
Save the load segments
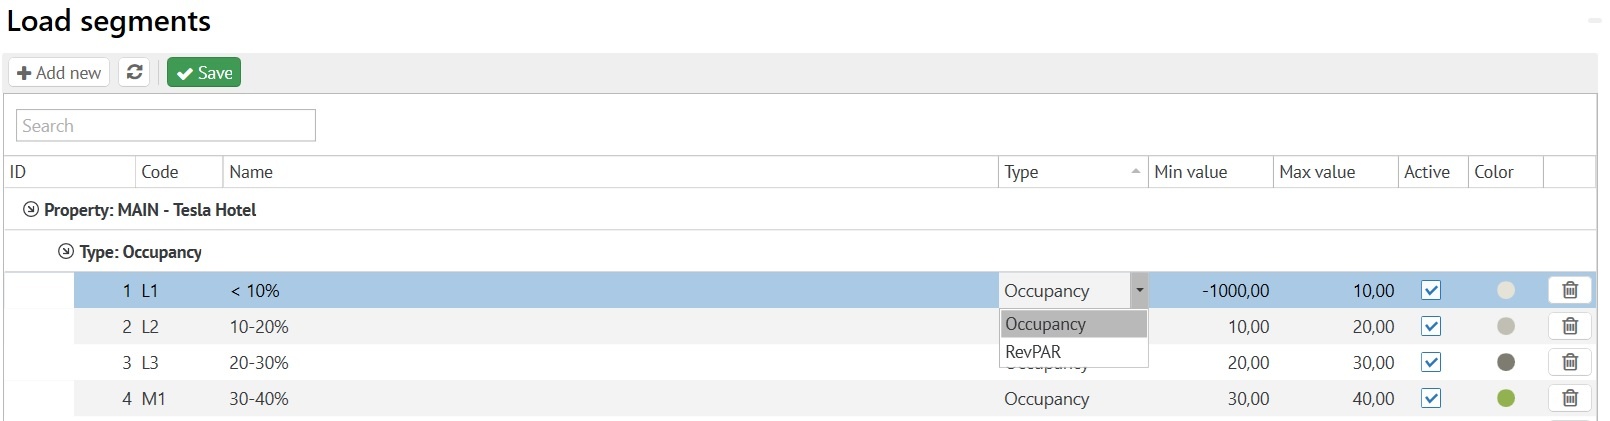point(204,72)
